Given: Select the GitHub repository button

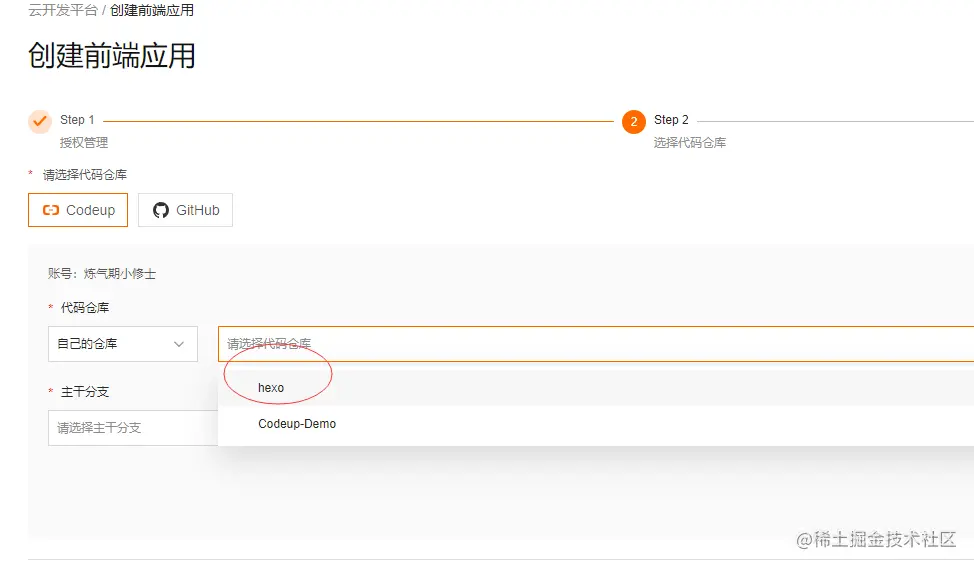Looking at the screenshot, I should coord(185,210).
